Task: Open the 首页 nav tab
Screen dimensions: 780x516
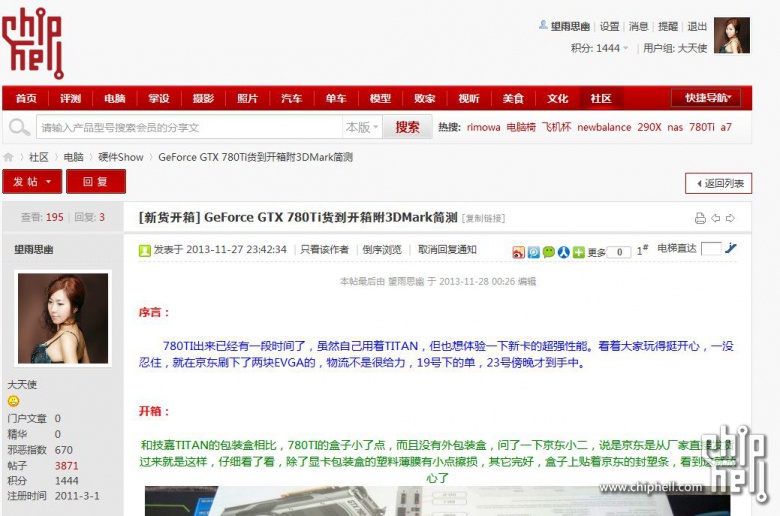Action: pyautogui.click(x=26, y=99)
